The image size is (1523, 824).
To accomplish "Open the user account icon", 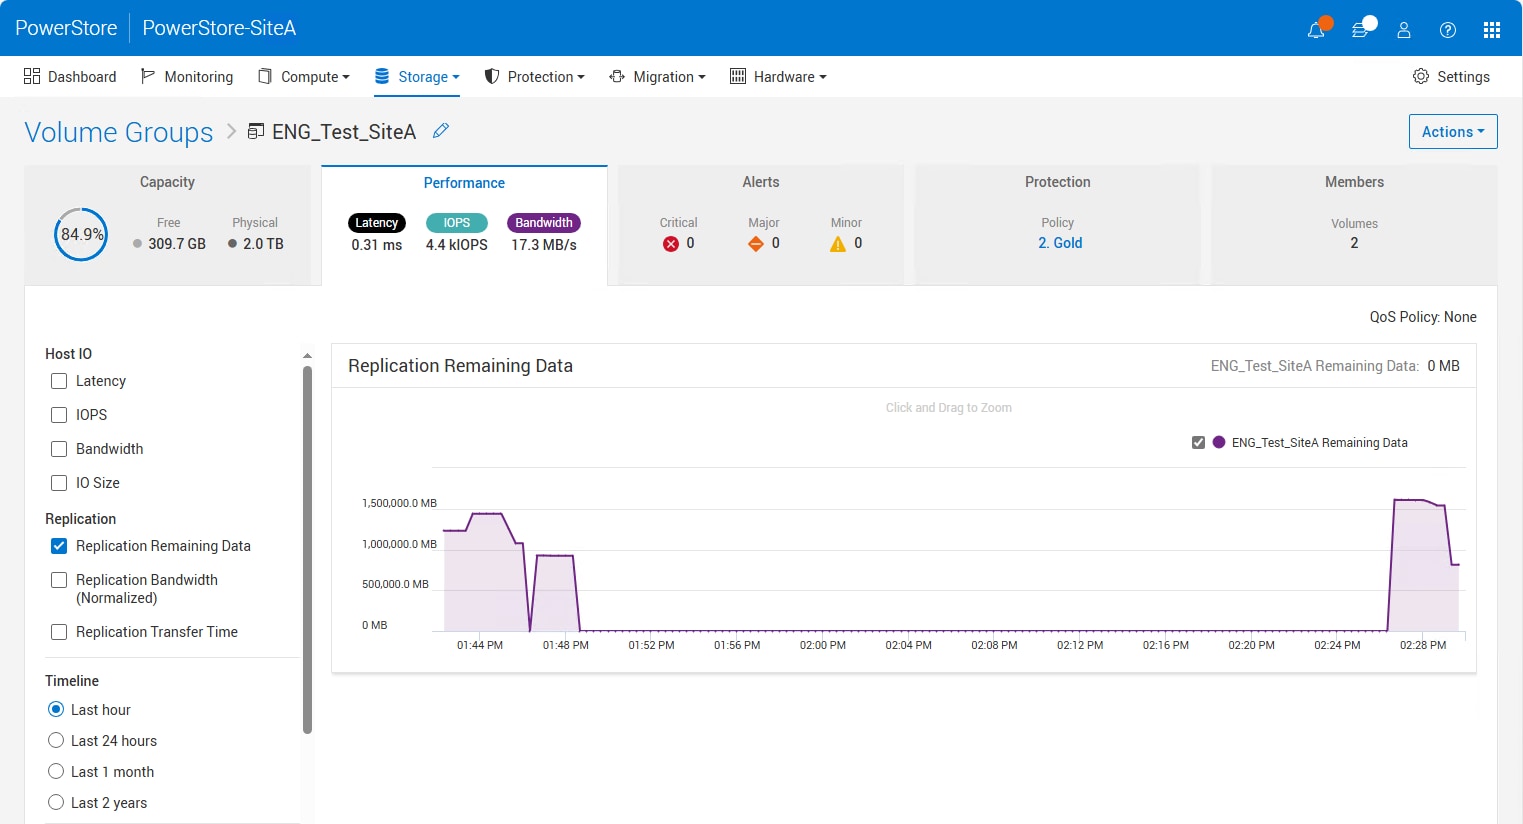I will 1404,30.
